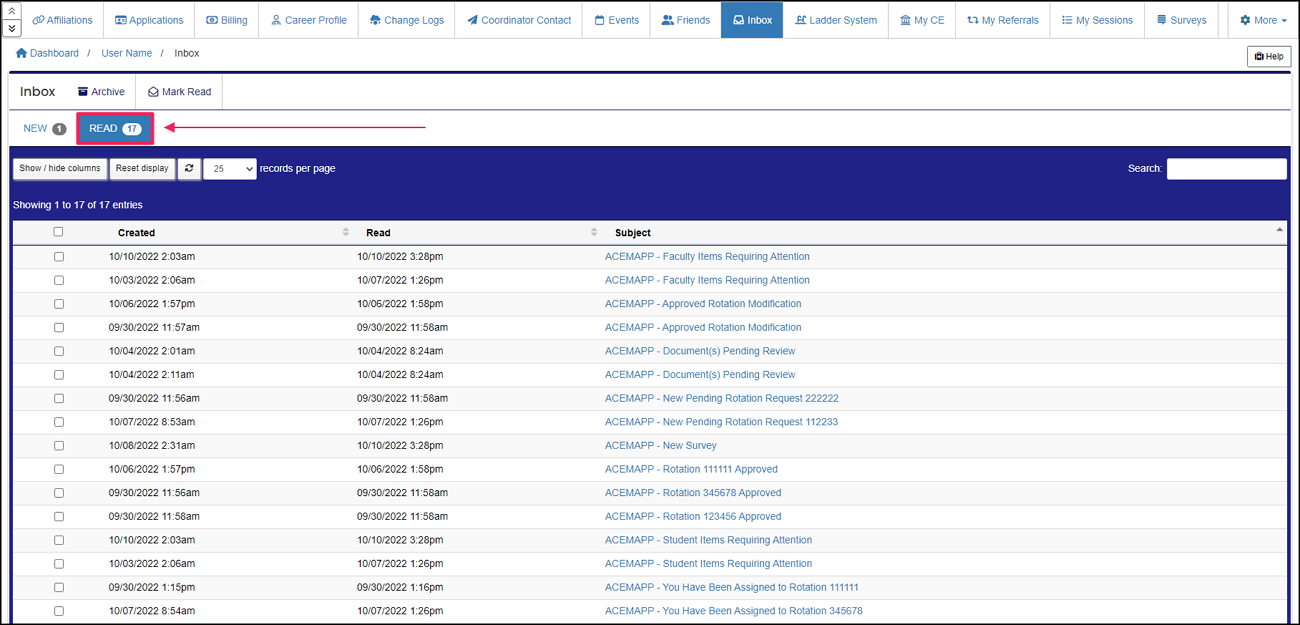1300x625 pixels.
Task: Open the ACEMAPP - New Survey message link
Action: [660, 445]
